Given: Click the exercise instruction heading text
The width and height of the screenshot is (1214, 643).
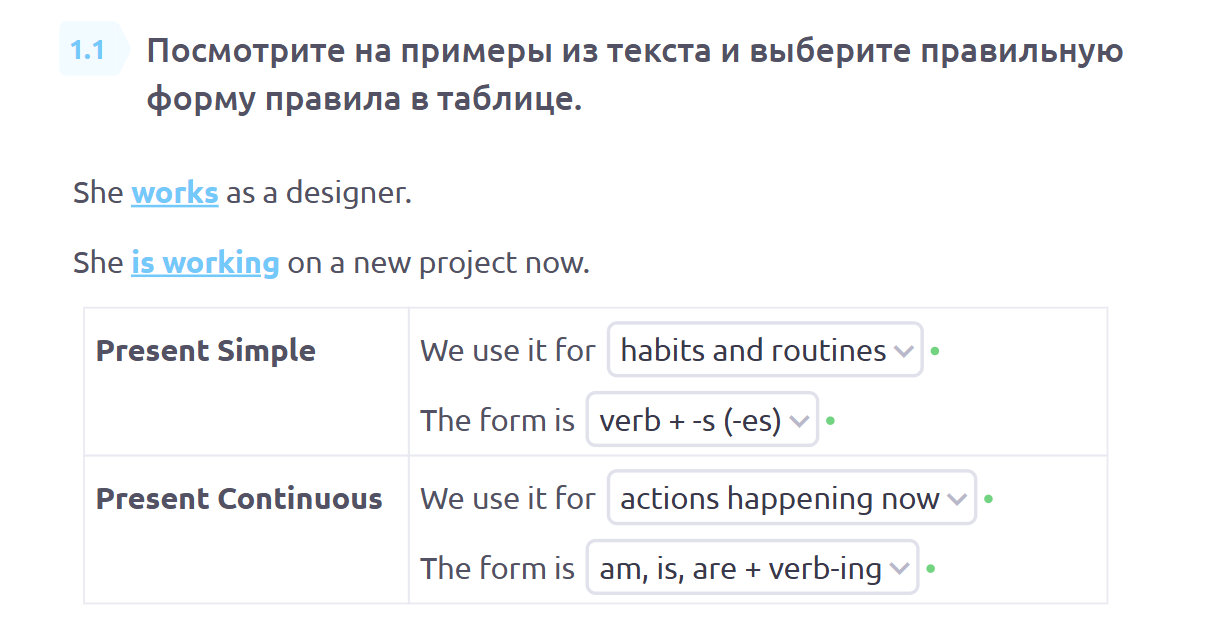Looking at the screenshot, I should (634, 75).
